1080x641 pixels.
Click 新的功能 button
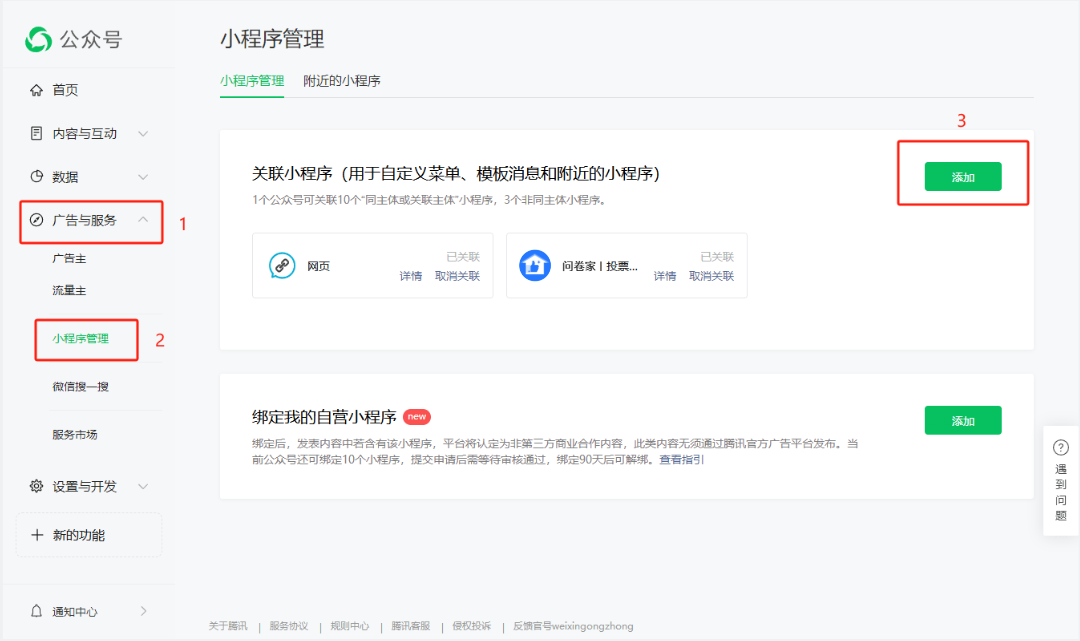pos(89,535)
